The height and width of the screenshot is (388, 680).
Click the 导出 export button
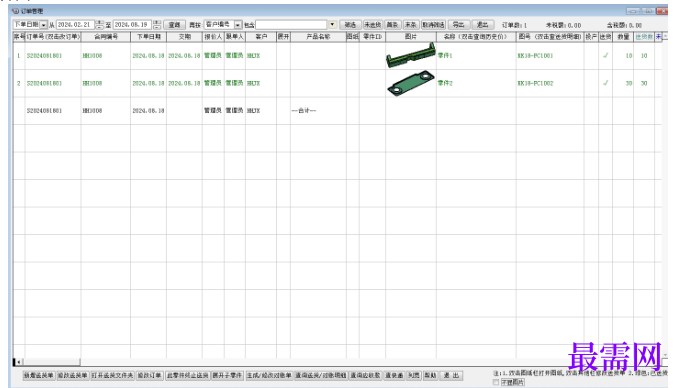click(x=458, y=25)
